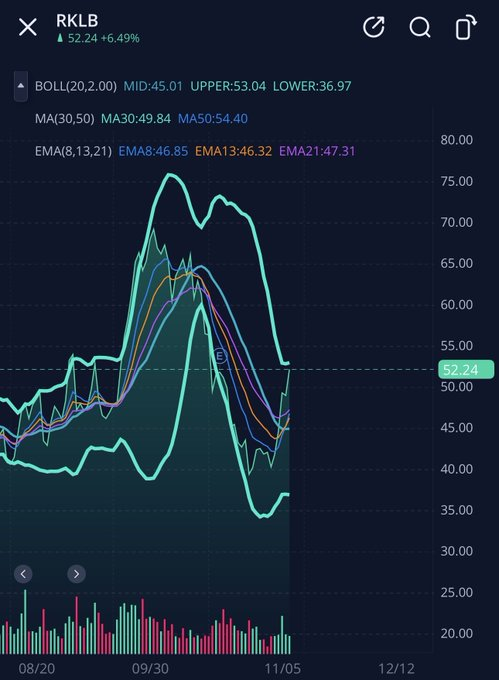This screenshot has height=680, width=499.
Task: Tap the share chart icon
Action: tap(374, 27)
